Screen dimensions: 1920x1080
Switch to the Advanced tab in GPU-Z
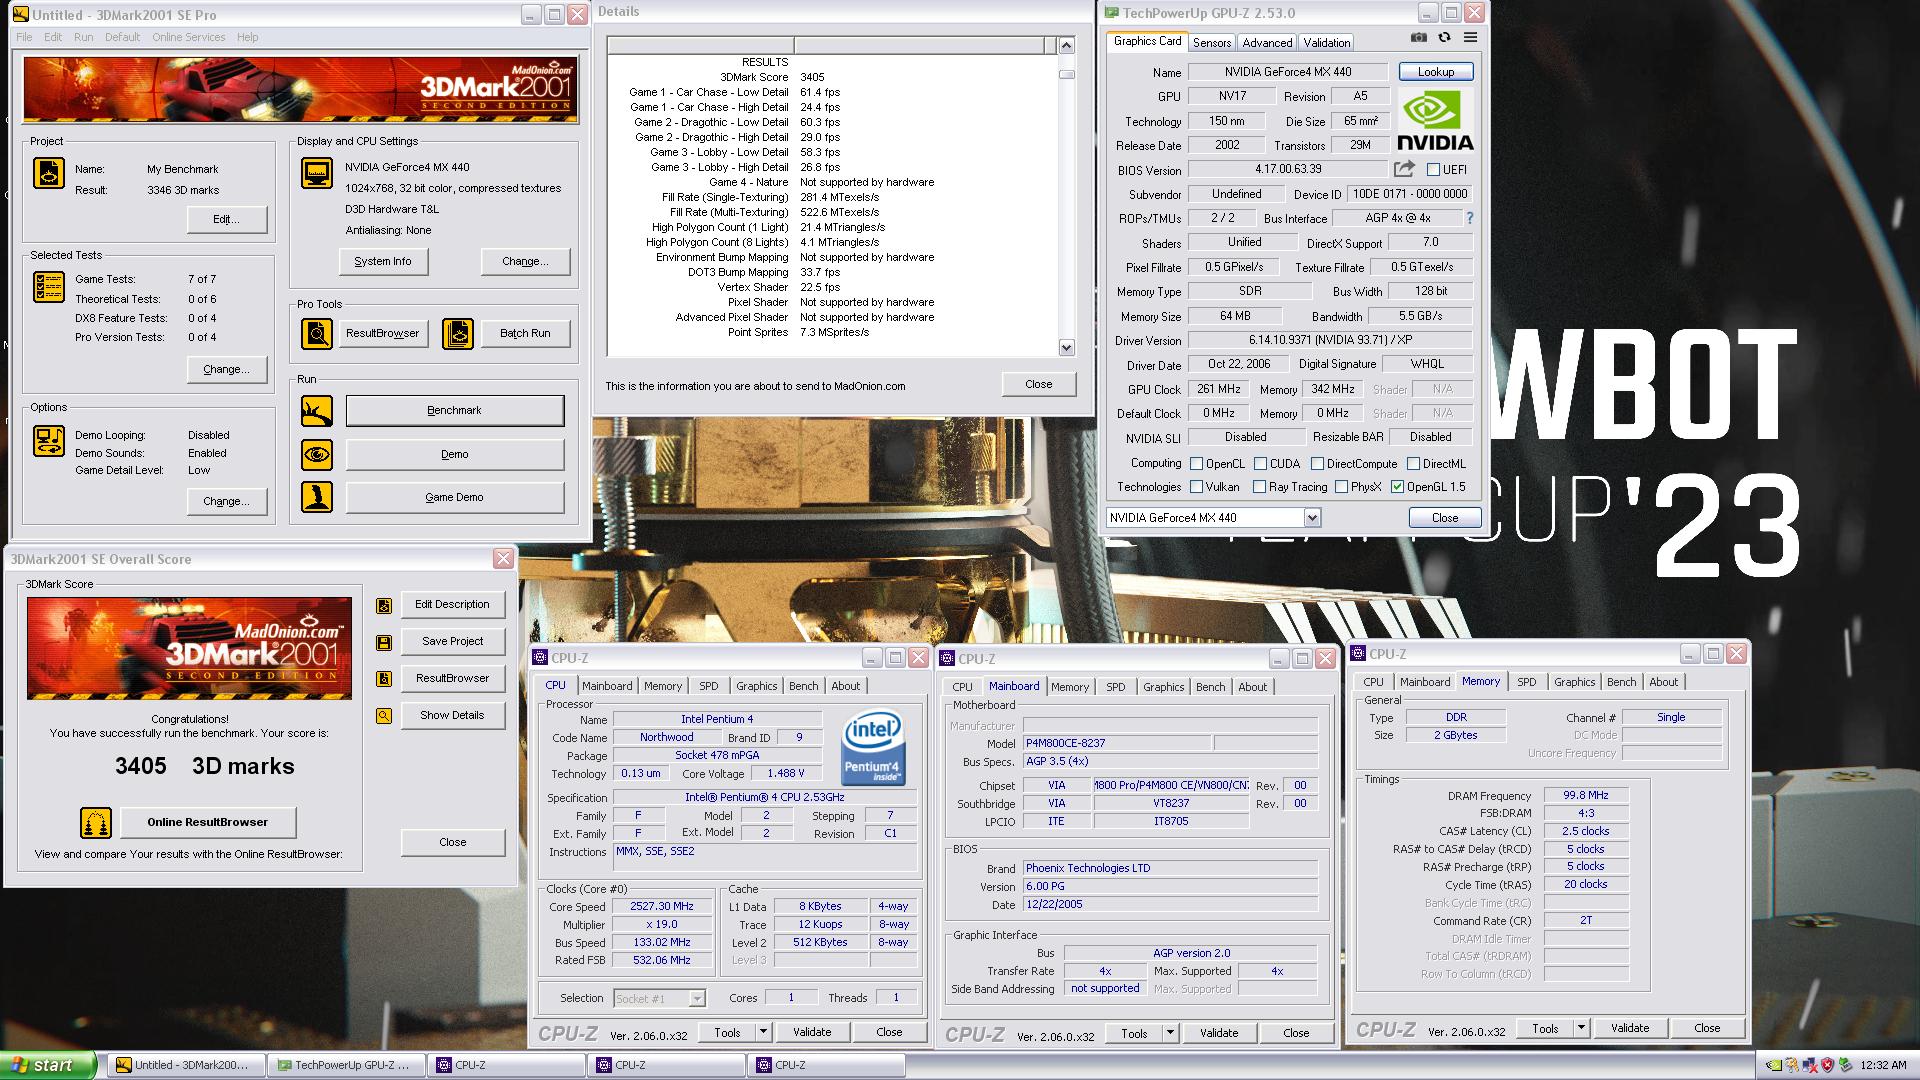[1267, 43]
